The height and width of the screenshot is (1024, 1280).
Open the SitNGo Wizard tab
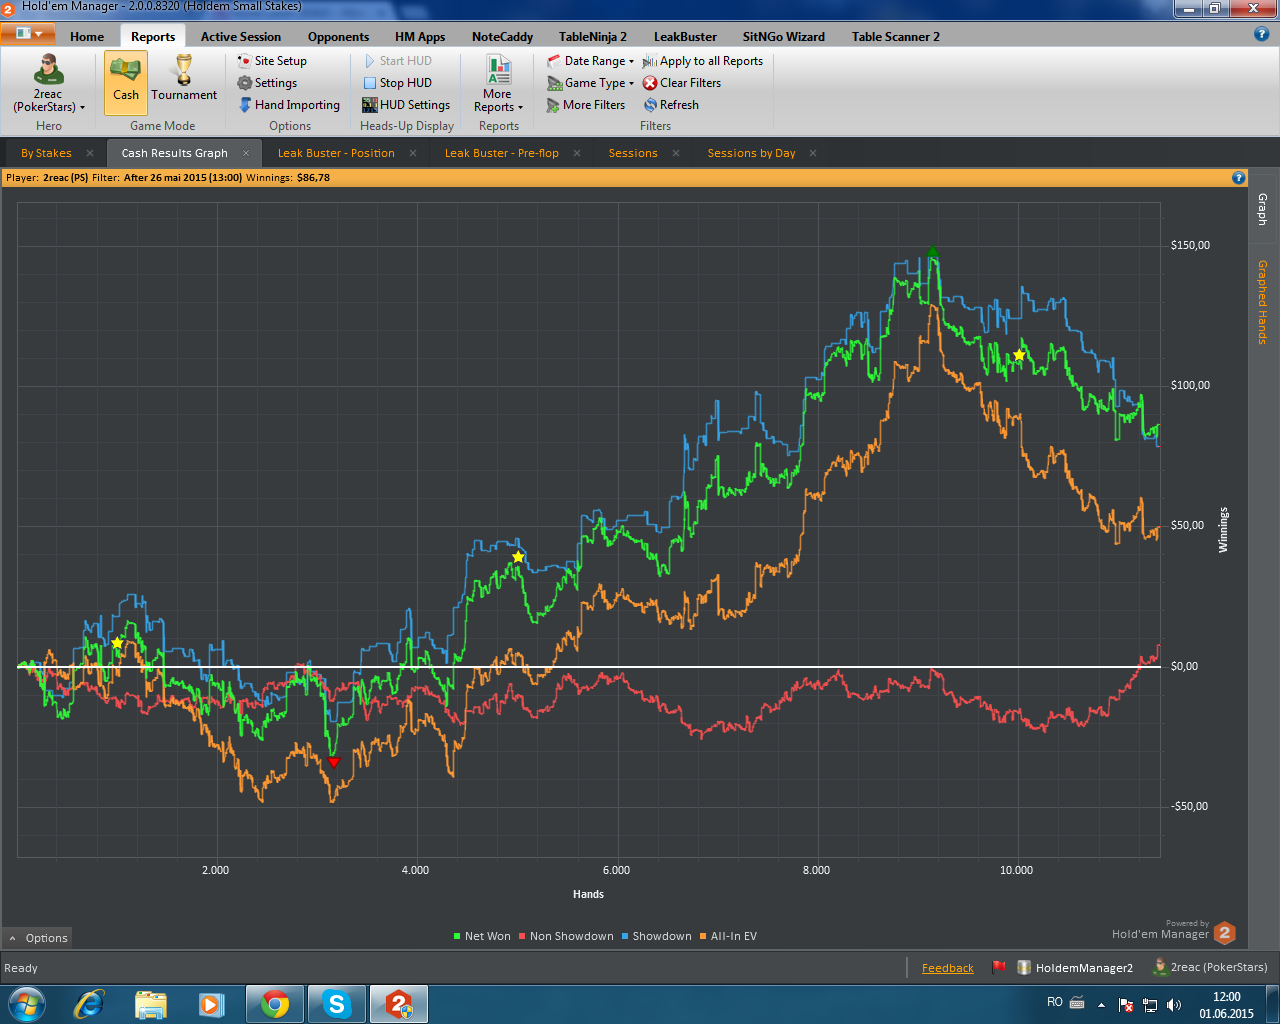(784, 37)
